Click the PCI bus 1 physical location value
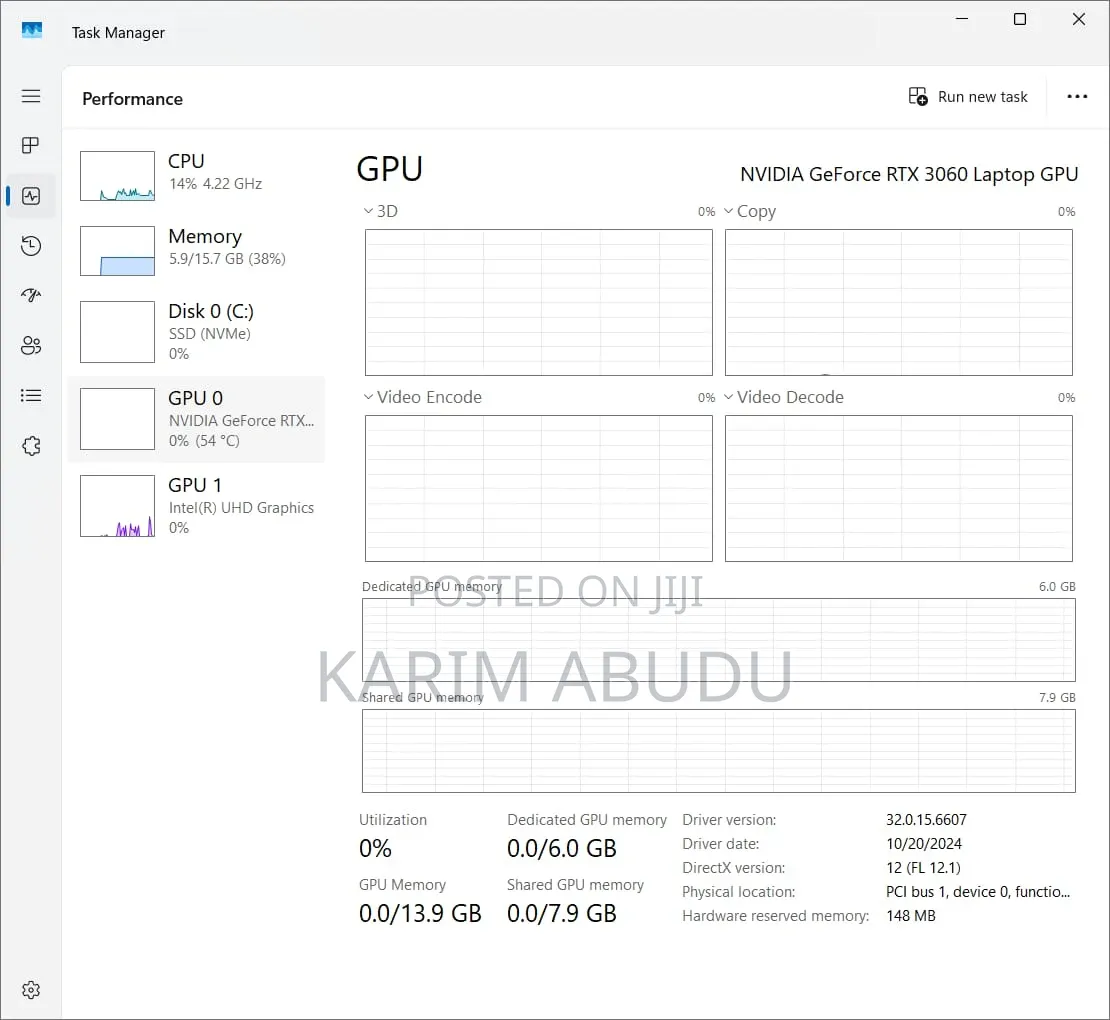Image resolution: width=1110 pixels, height=1020 pixels. (978, 892)
